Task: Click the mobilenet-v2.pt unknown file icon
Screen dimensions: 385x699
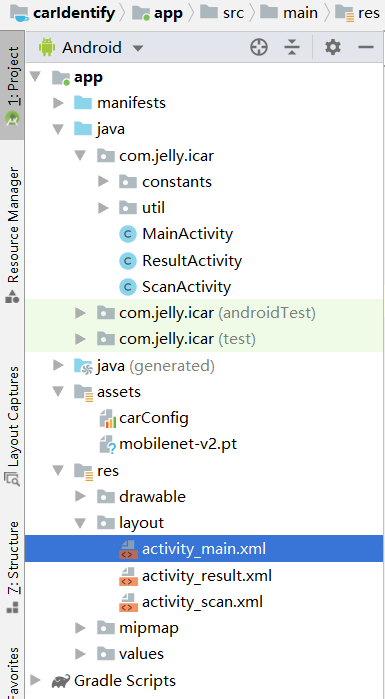Action: tap(107, 444)
